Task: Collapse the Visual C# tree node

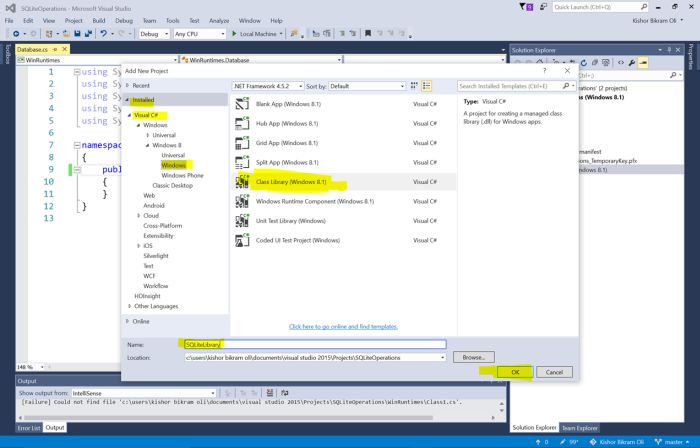Action: (129, 115)
